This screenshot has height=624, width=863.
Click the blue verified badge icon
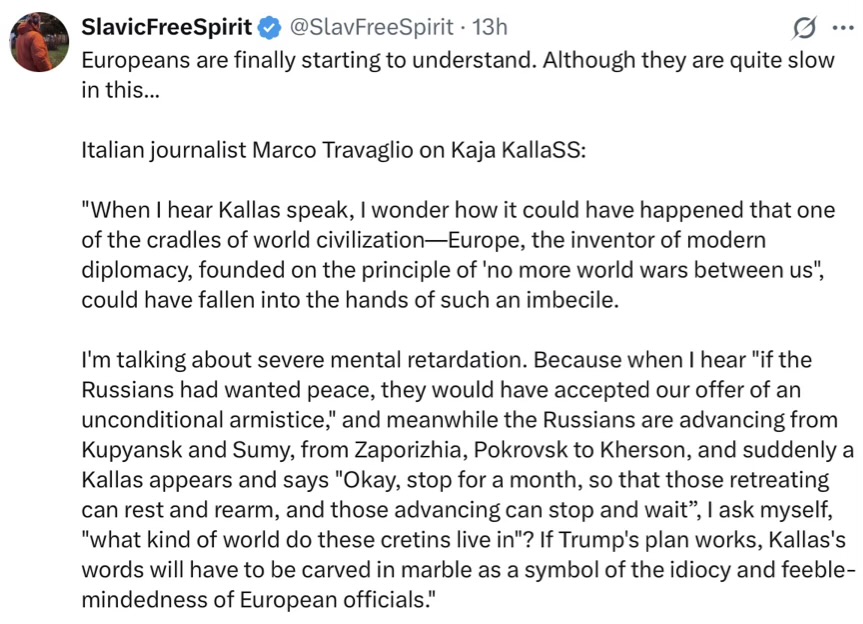click(270, 27)
